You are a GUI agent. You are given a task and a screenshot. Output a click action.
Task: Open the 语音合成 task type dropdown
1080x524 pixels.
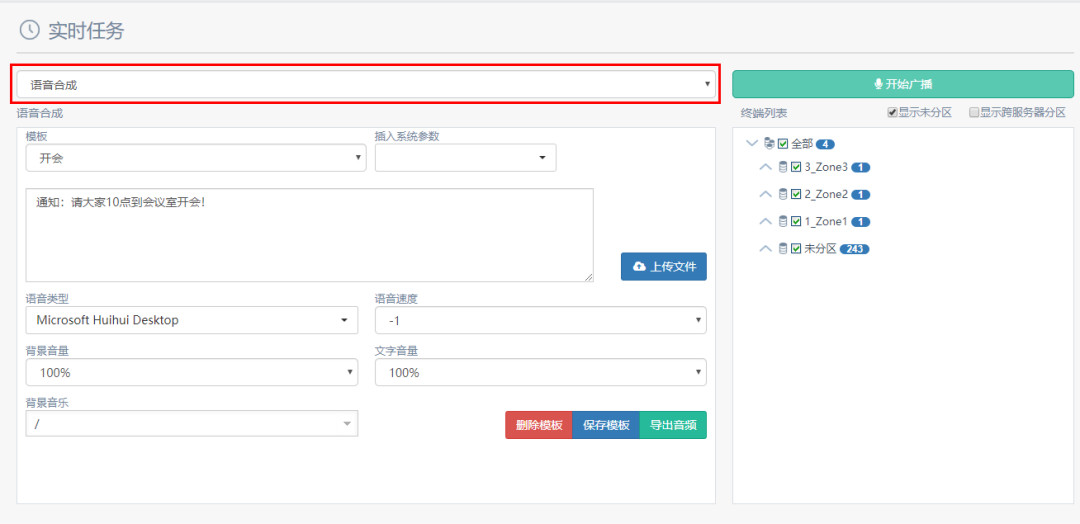365,85
